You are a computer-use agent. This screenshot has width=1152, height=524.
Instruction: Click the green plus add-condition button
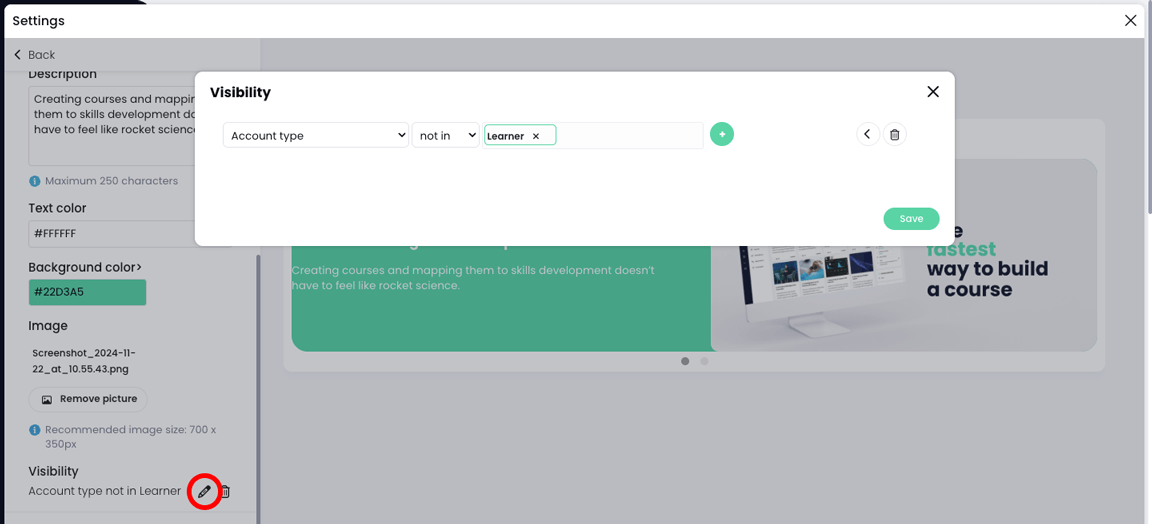click(722, 134)
